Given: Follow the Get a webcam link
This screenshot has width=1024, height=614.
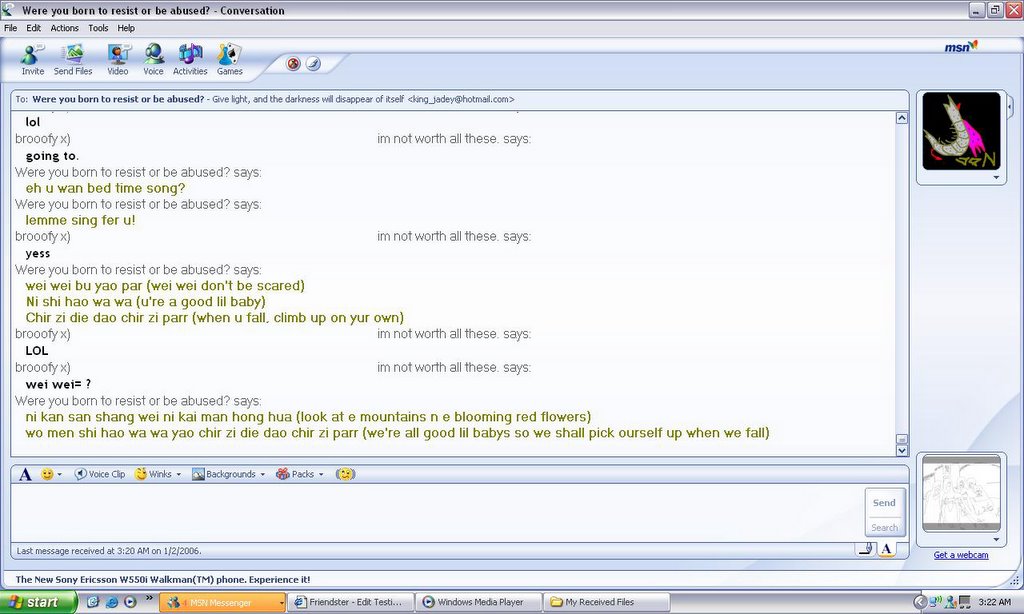Looking at the screenshot, I should tap(961, 555).
